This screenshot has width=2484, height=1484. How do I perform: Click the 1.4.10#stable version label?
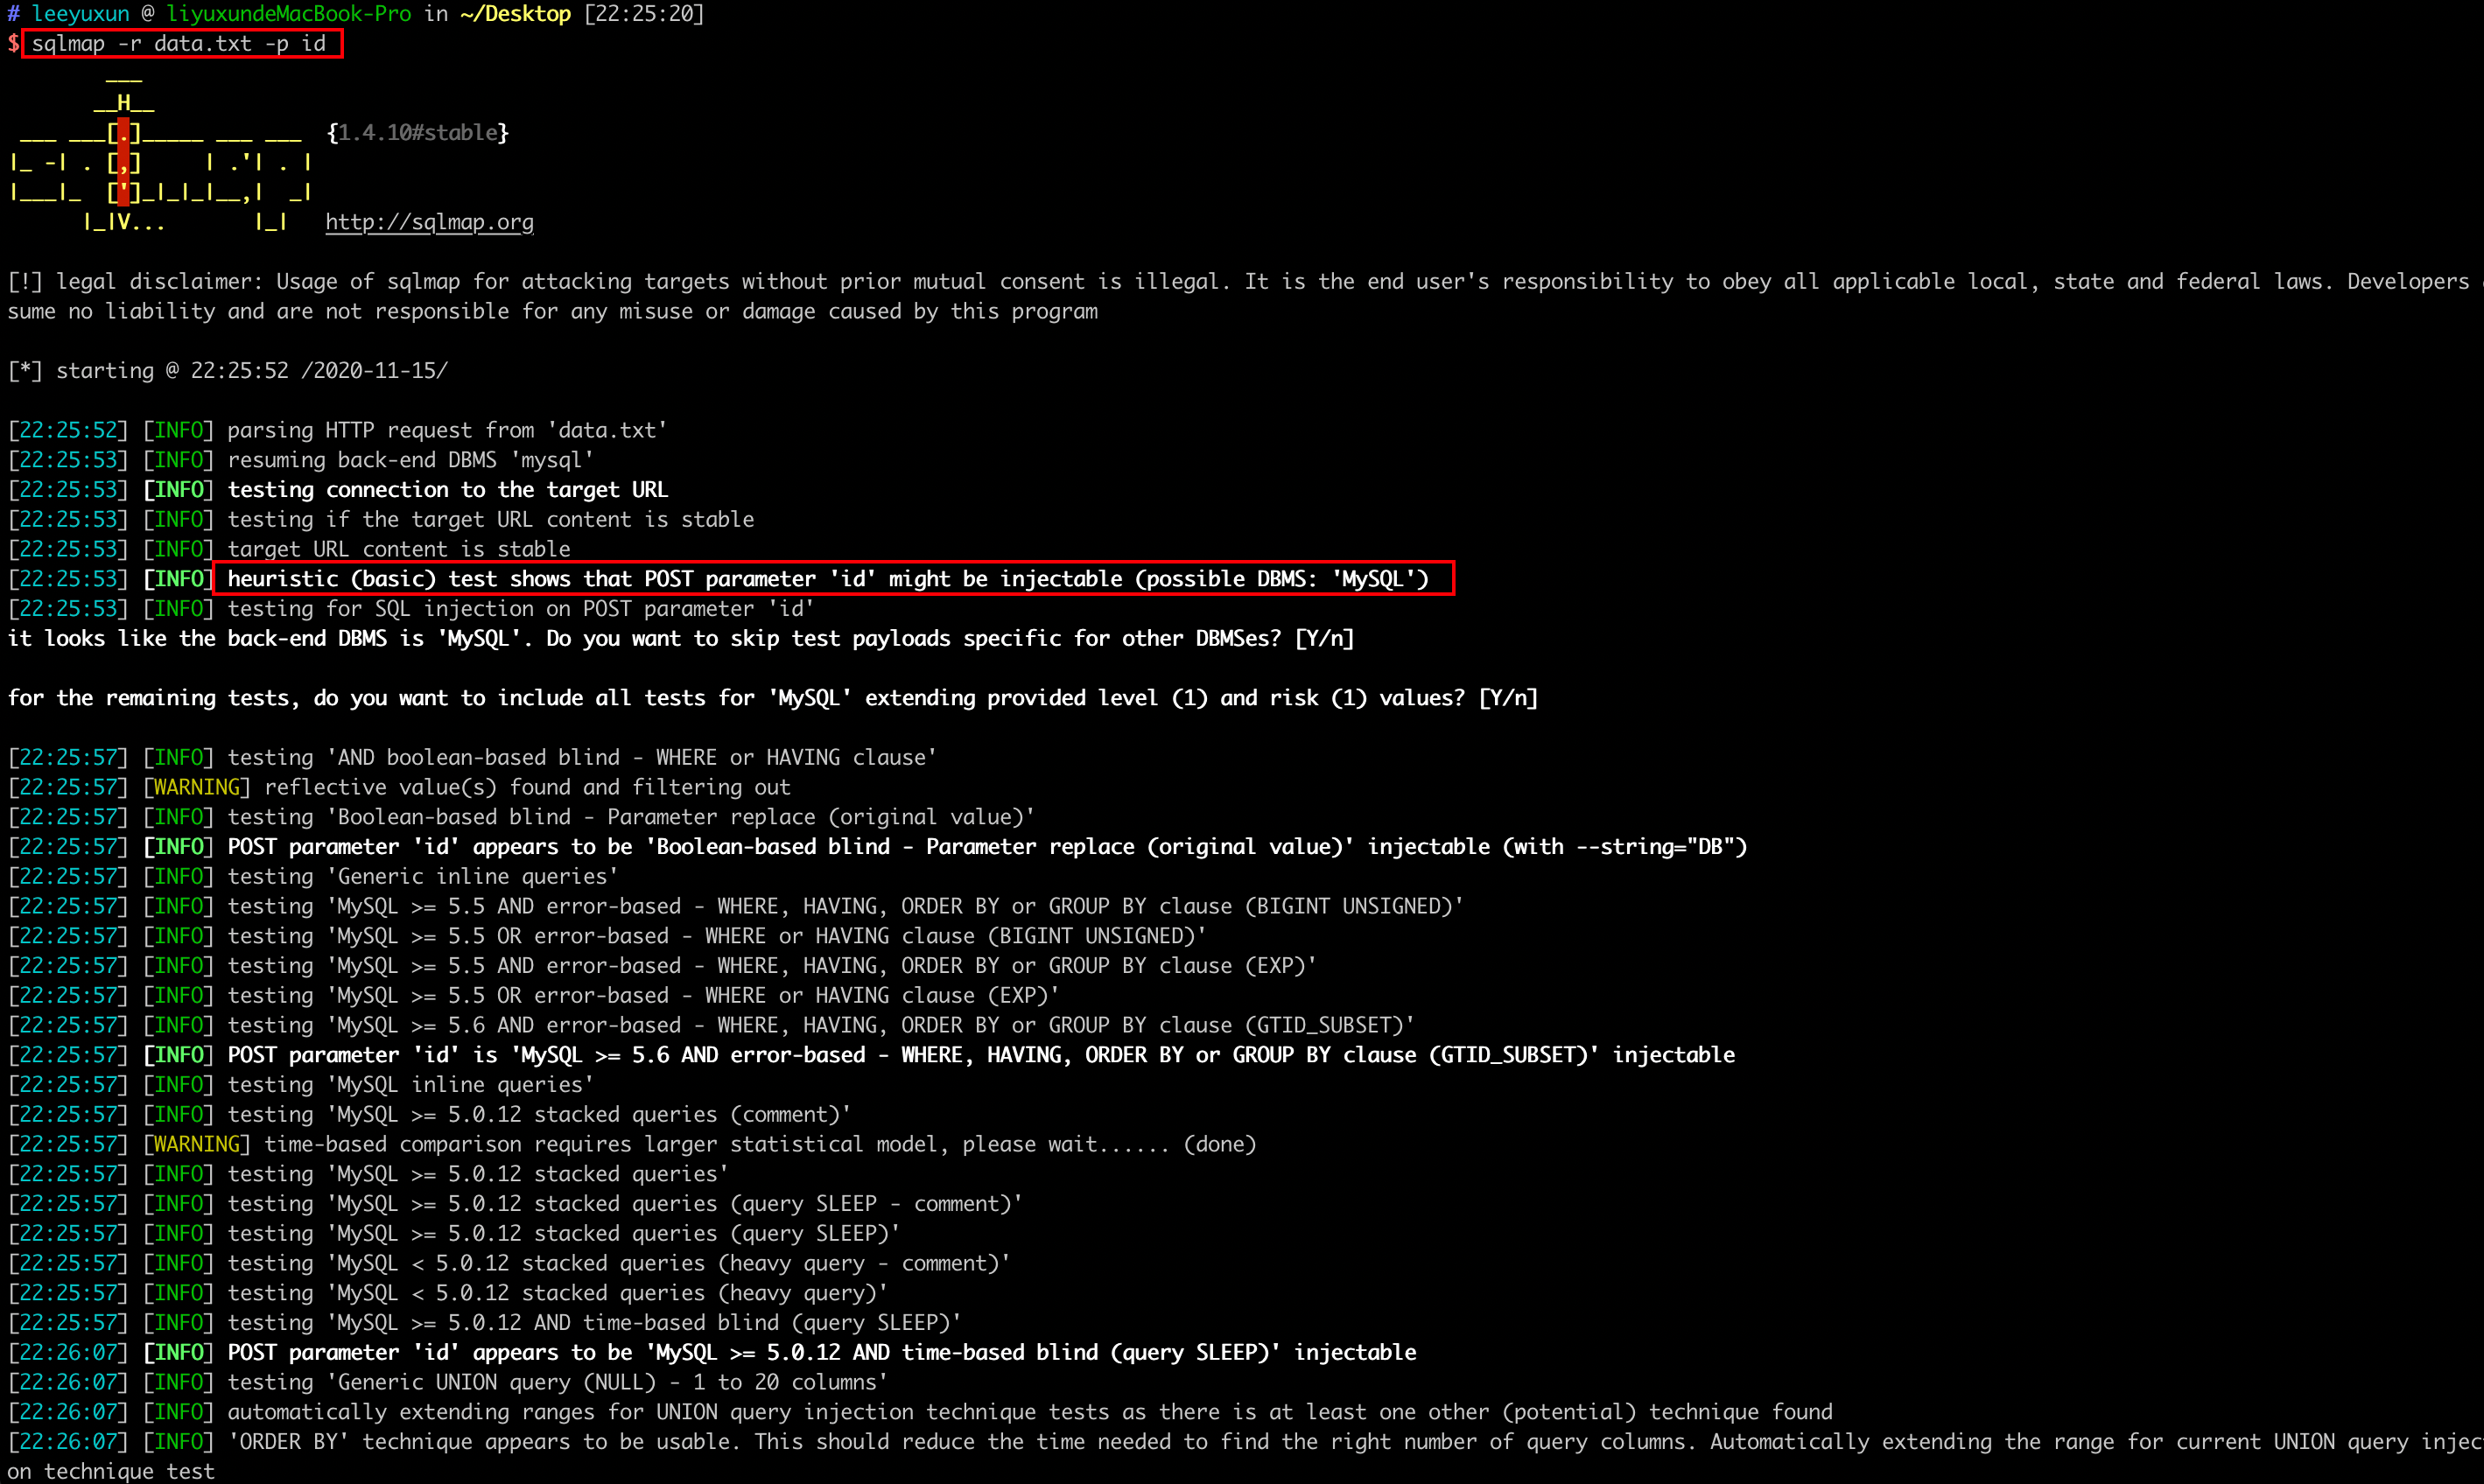(418, 133)
